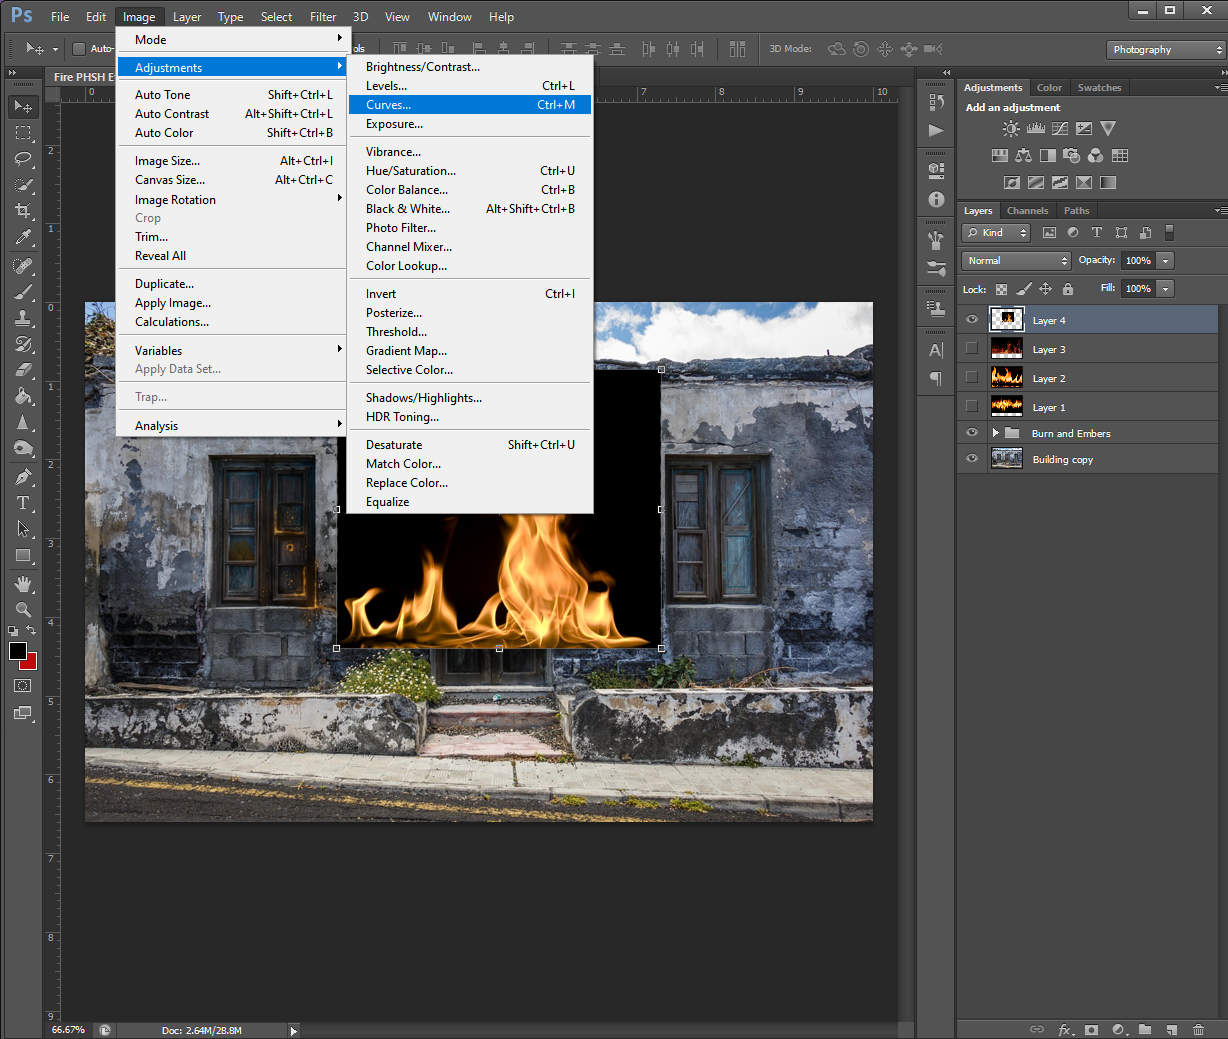Viewport: 1228px width, 1039px height.
Task: Click the Brightness/Contrast adjustment icon
Action: coord(1011,129)
